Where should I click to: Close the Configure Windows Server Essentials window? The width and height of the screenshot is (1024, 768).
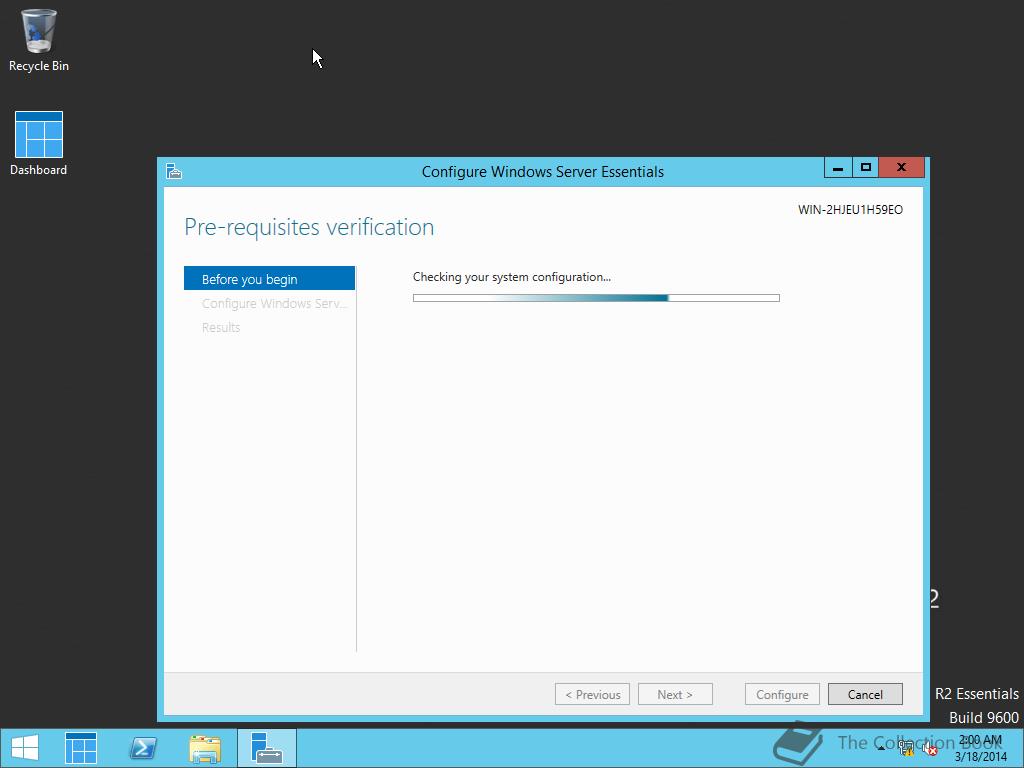(x=901, y=168)
